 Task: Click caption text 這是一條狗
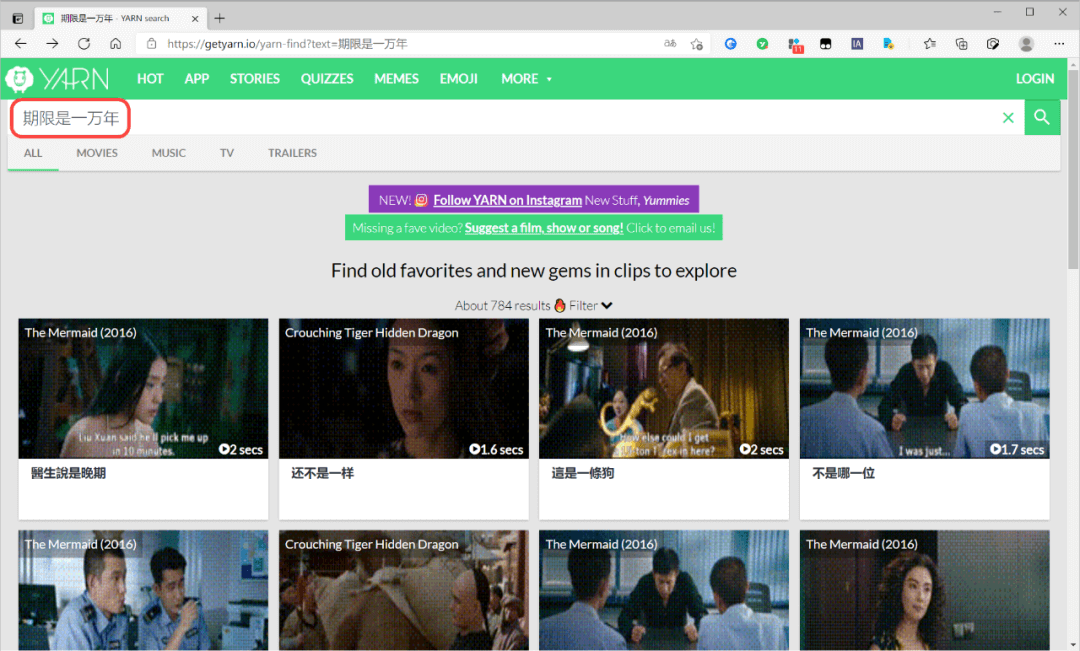(x=583, y=473)
